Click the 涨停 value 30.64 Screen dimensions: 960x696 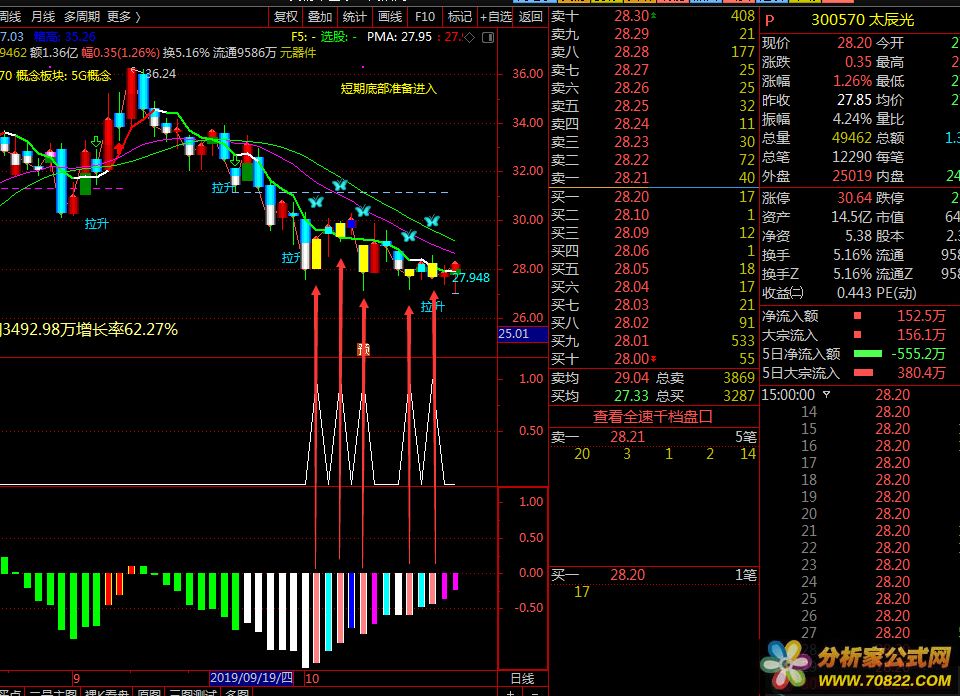pyautogui.click(x=854, y=198)
